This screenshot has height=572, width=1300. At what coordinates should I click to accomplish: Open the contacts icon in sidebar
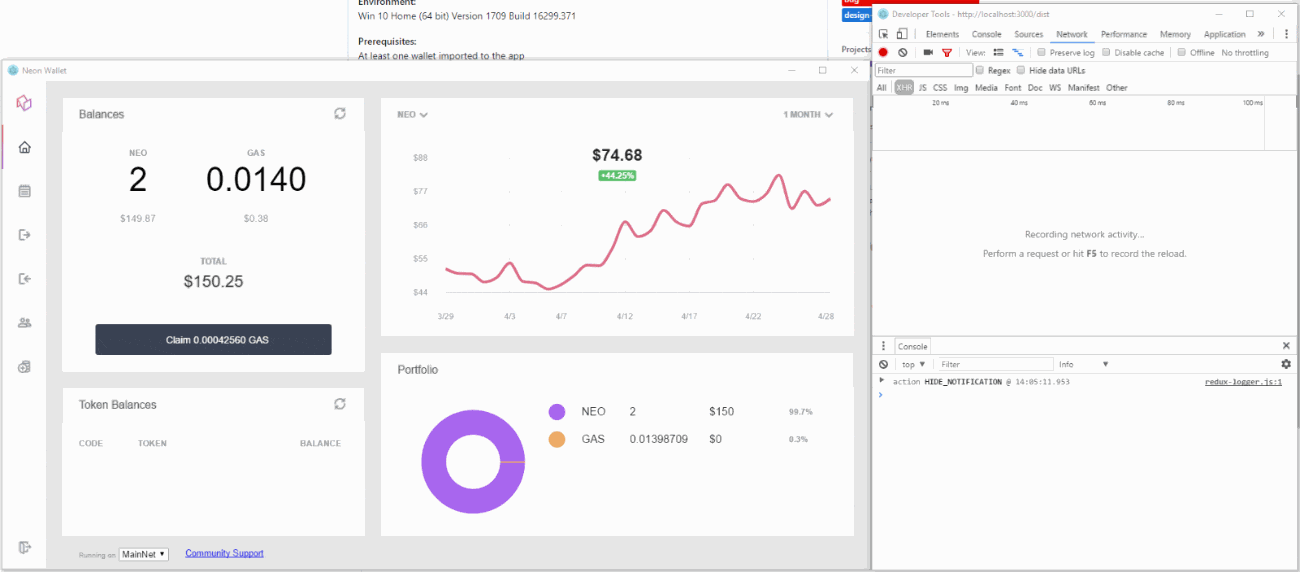tap(25, 323)
